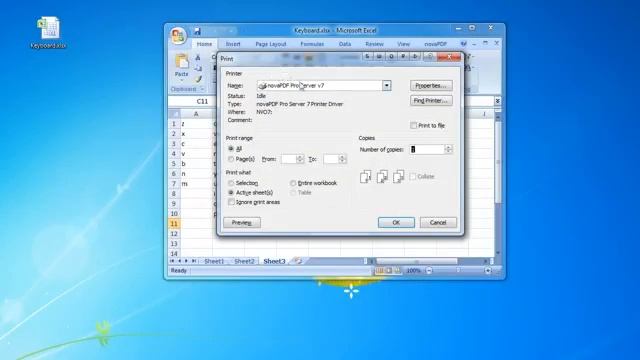This screenshot has width=640, height=360.
Task: Open the Paste options arrow
Action: 182,80
